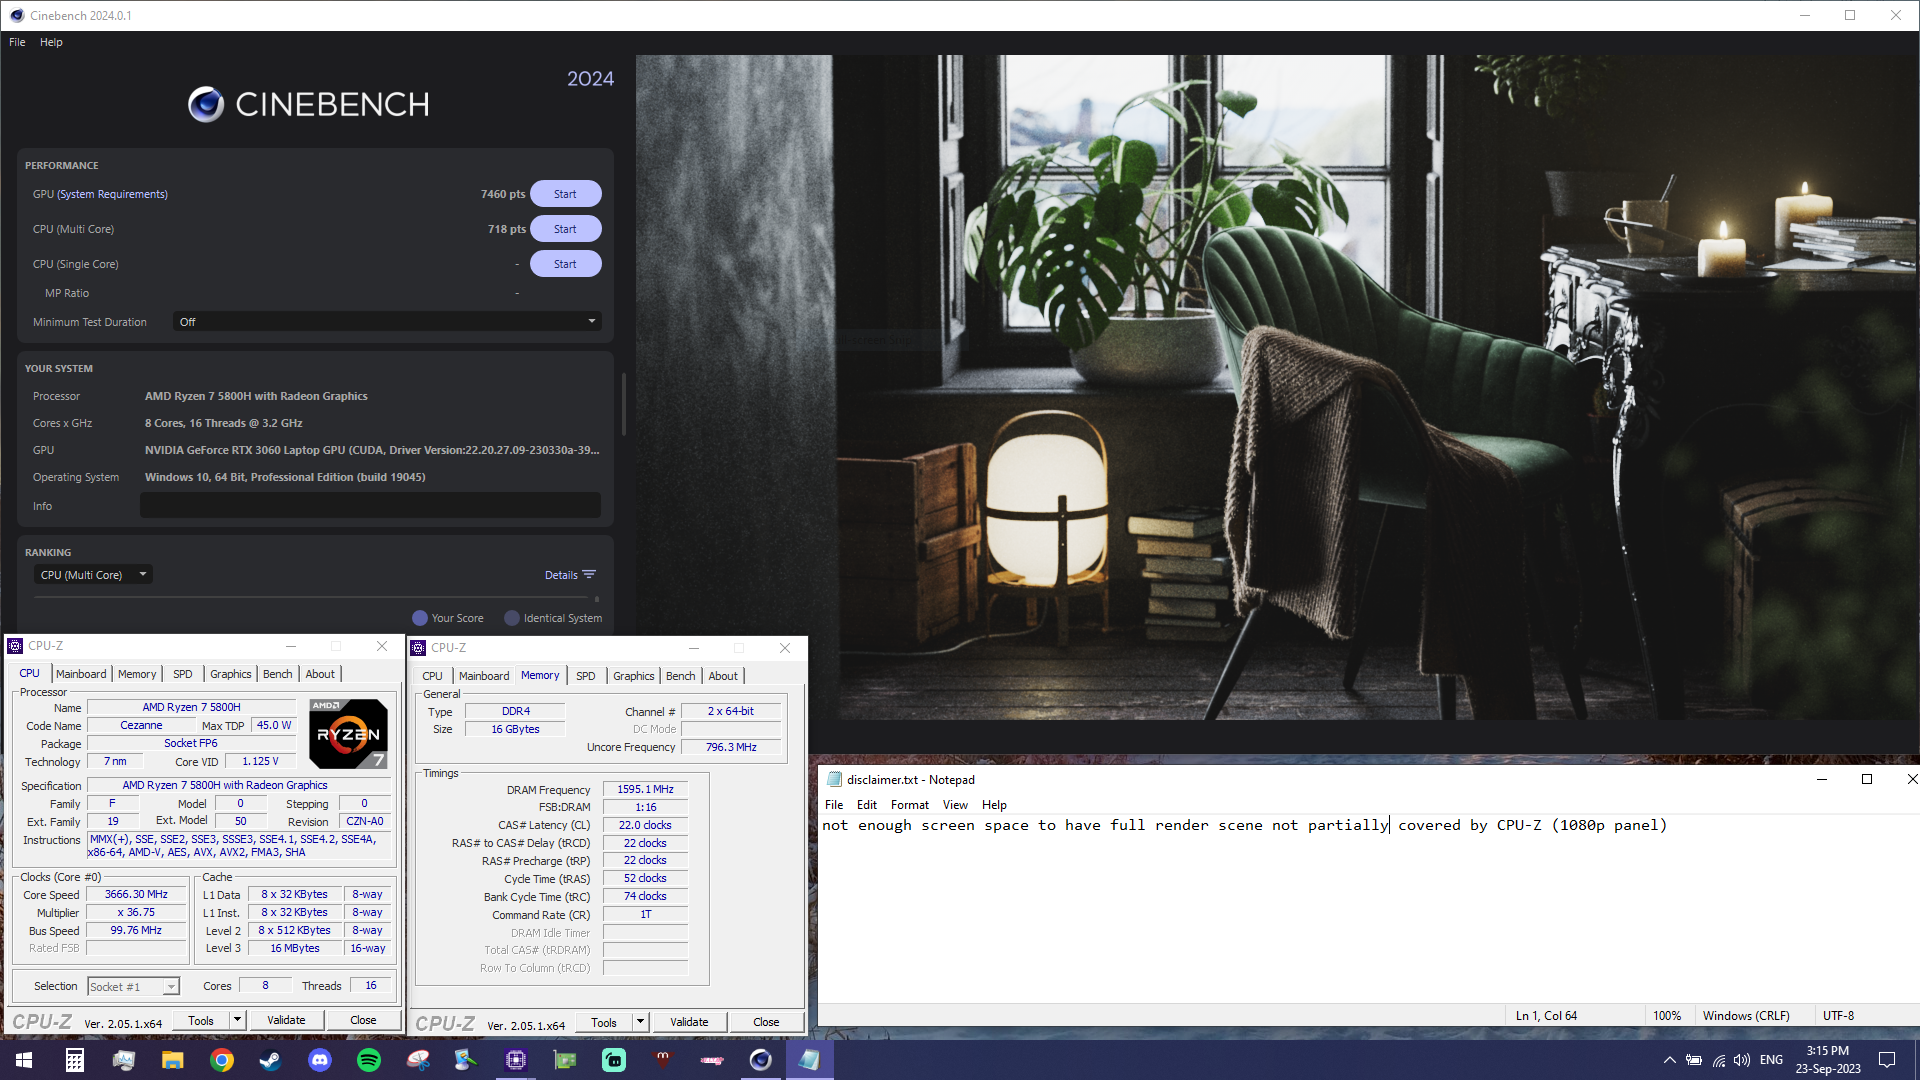Click the CPU-Z taskbar icon

click(515, 1060)
